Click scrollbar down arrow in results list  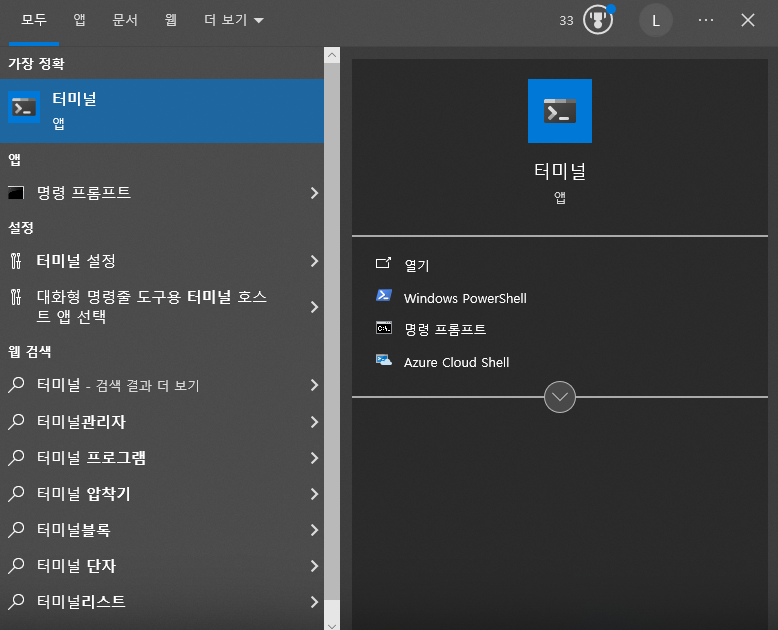coord(332,625)
